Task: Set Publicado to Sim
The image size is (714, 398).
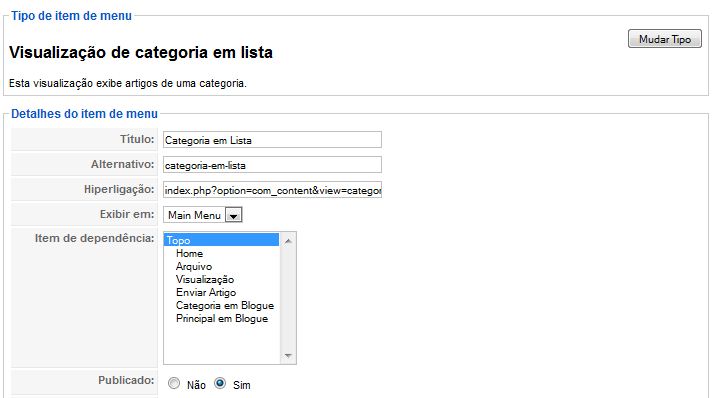Action: 220,383
